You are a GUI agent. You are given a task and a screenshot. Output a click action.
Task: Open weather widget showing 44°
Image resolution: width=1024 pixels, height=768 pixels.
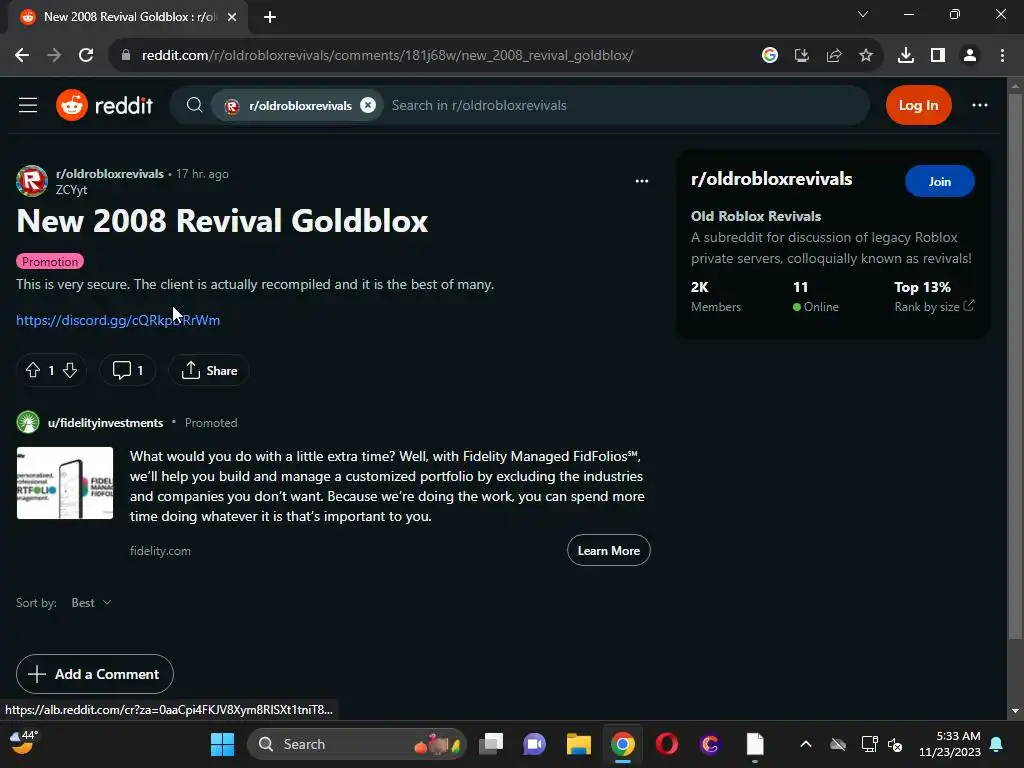24,742
